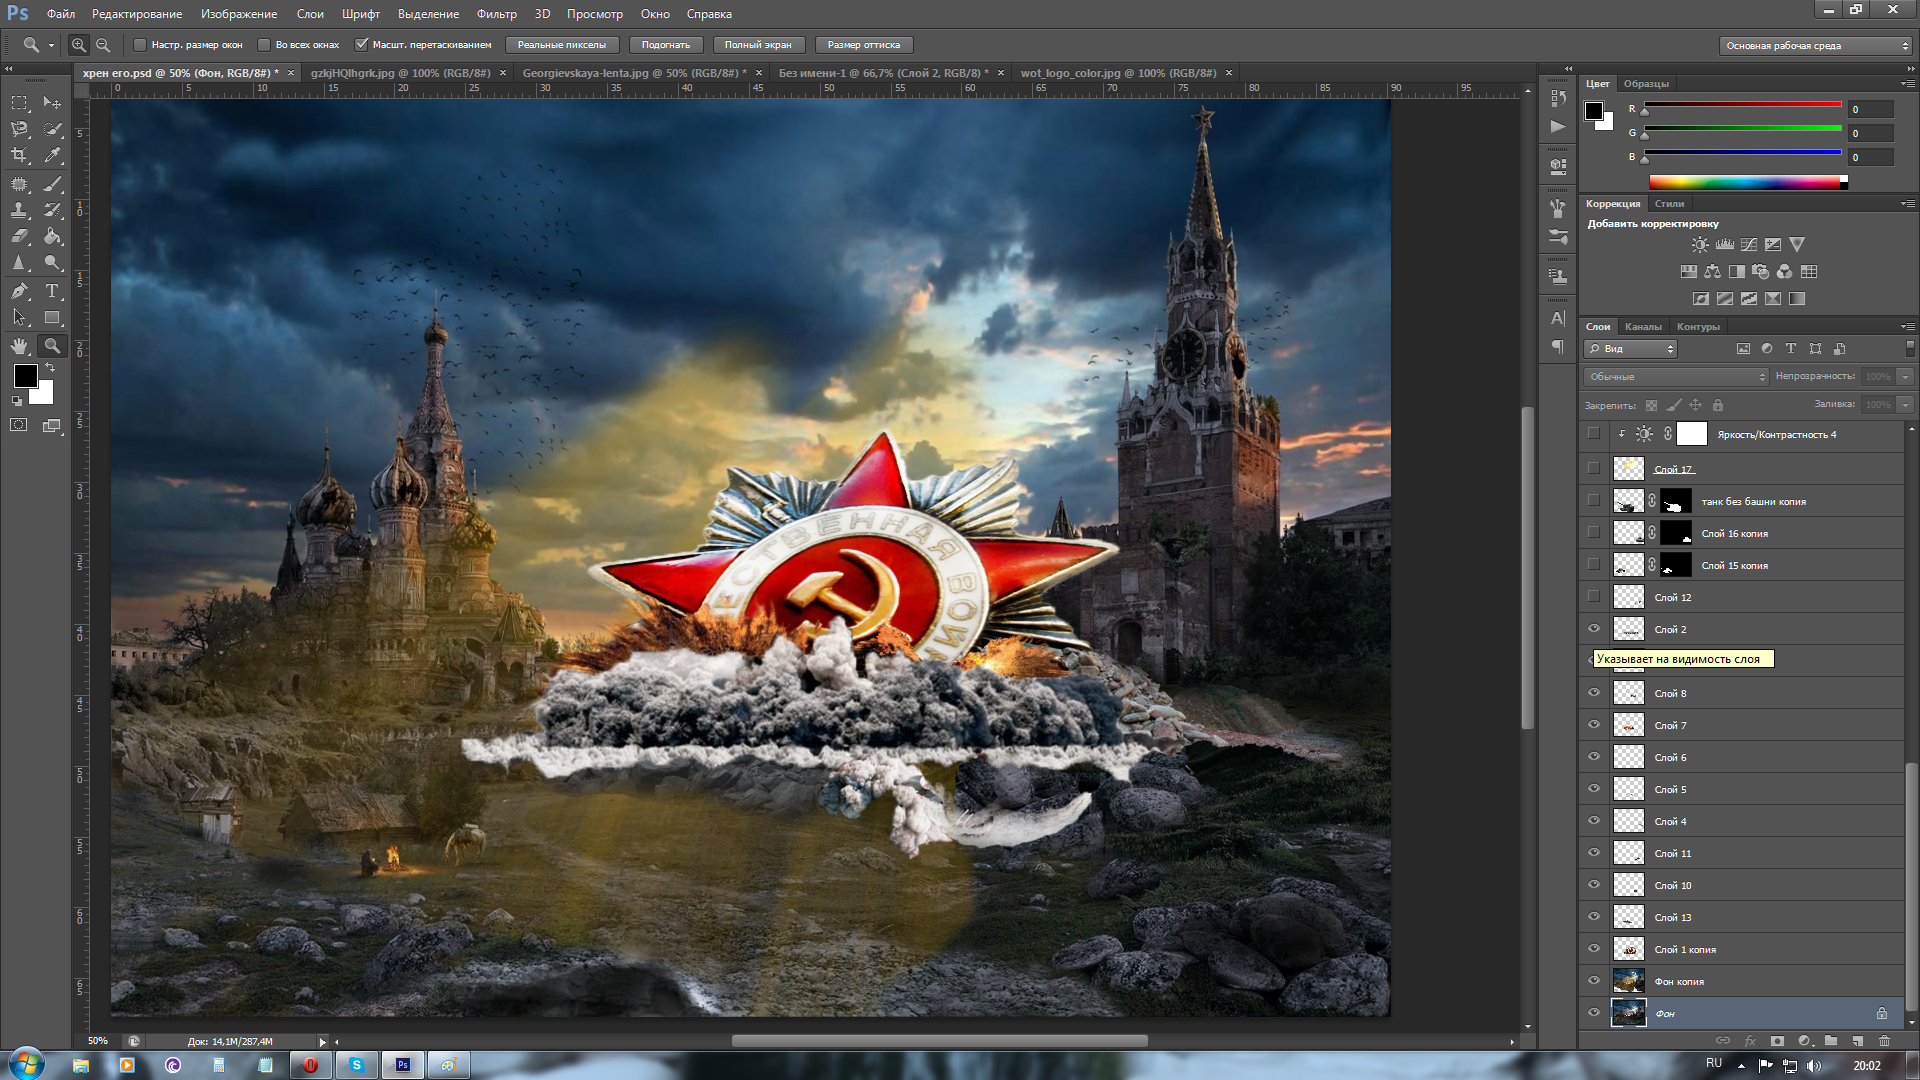Select the Crop tool
The height and width of the screenshot is (1080, 1920).
[x=19, y=156]
